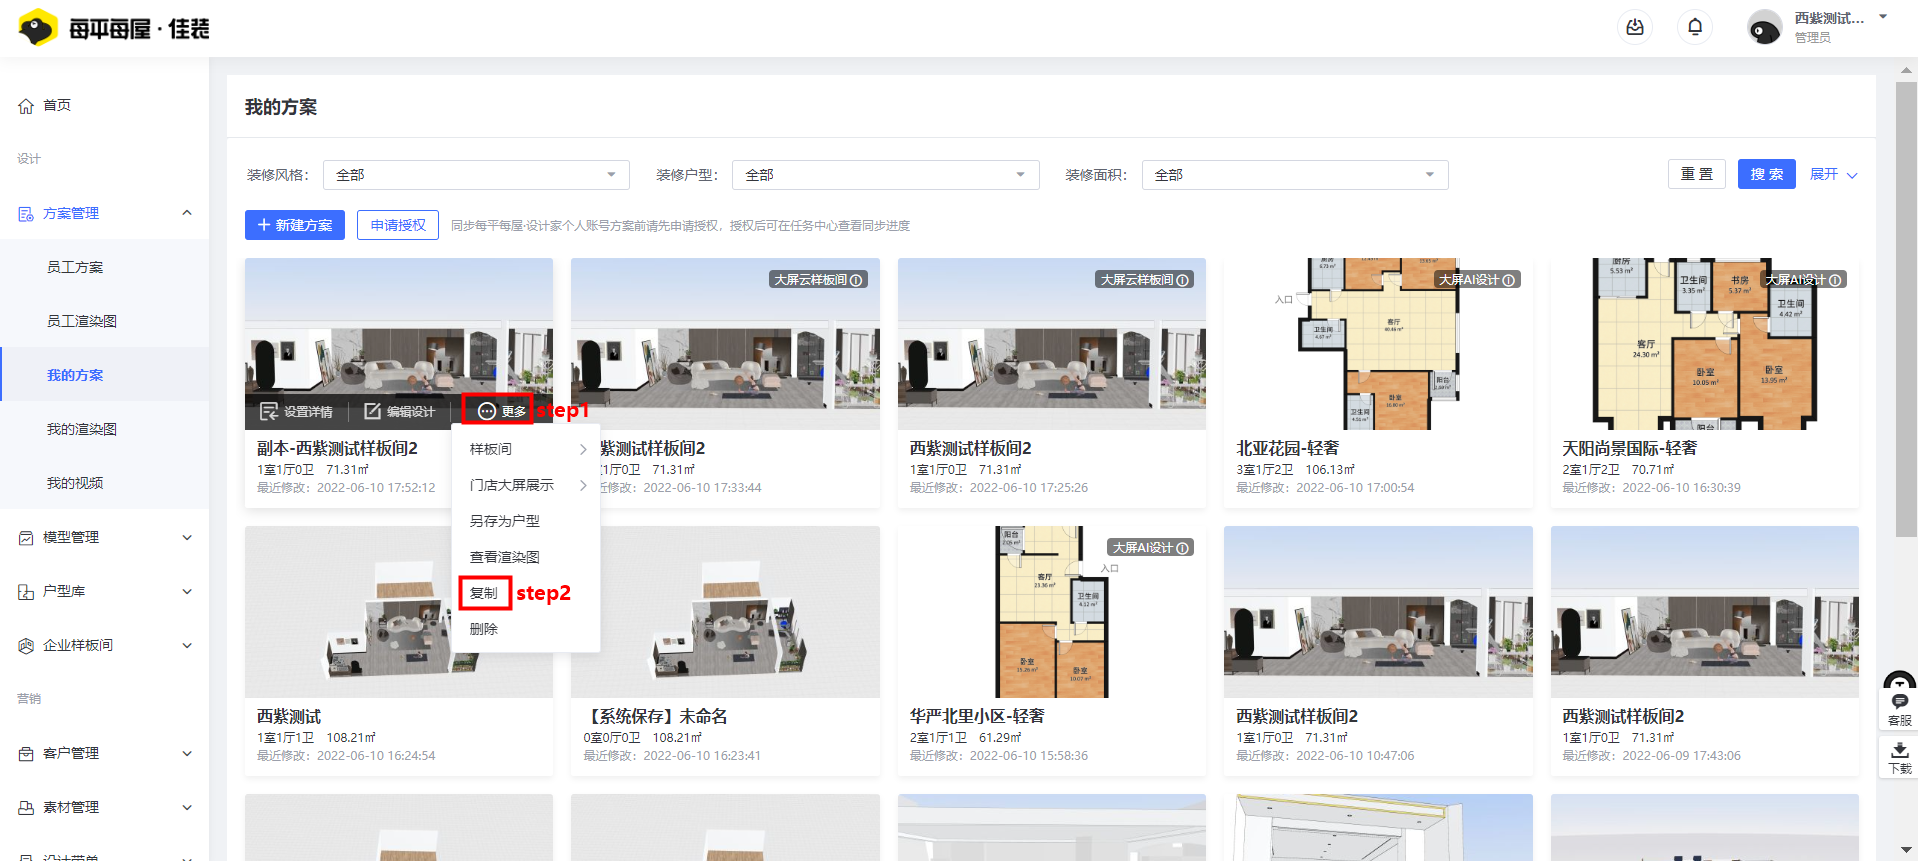This screenshot has width=1918, height=861.
Task: Open the 装修面积 dropdown
Action: [1295, 175]
